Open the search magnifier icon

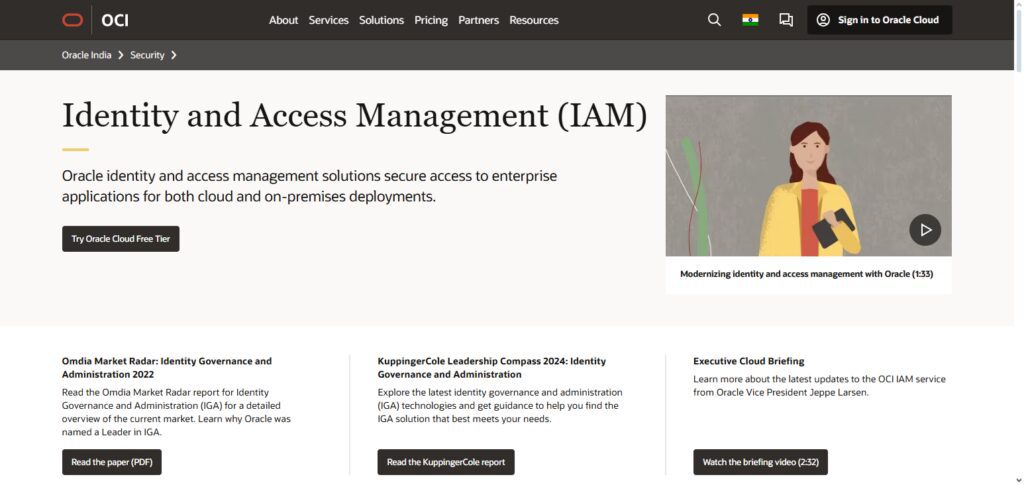(x=714, y=20)
